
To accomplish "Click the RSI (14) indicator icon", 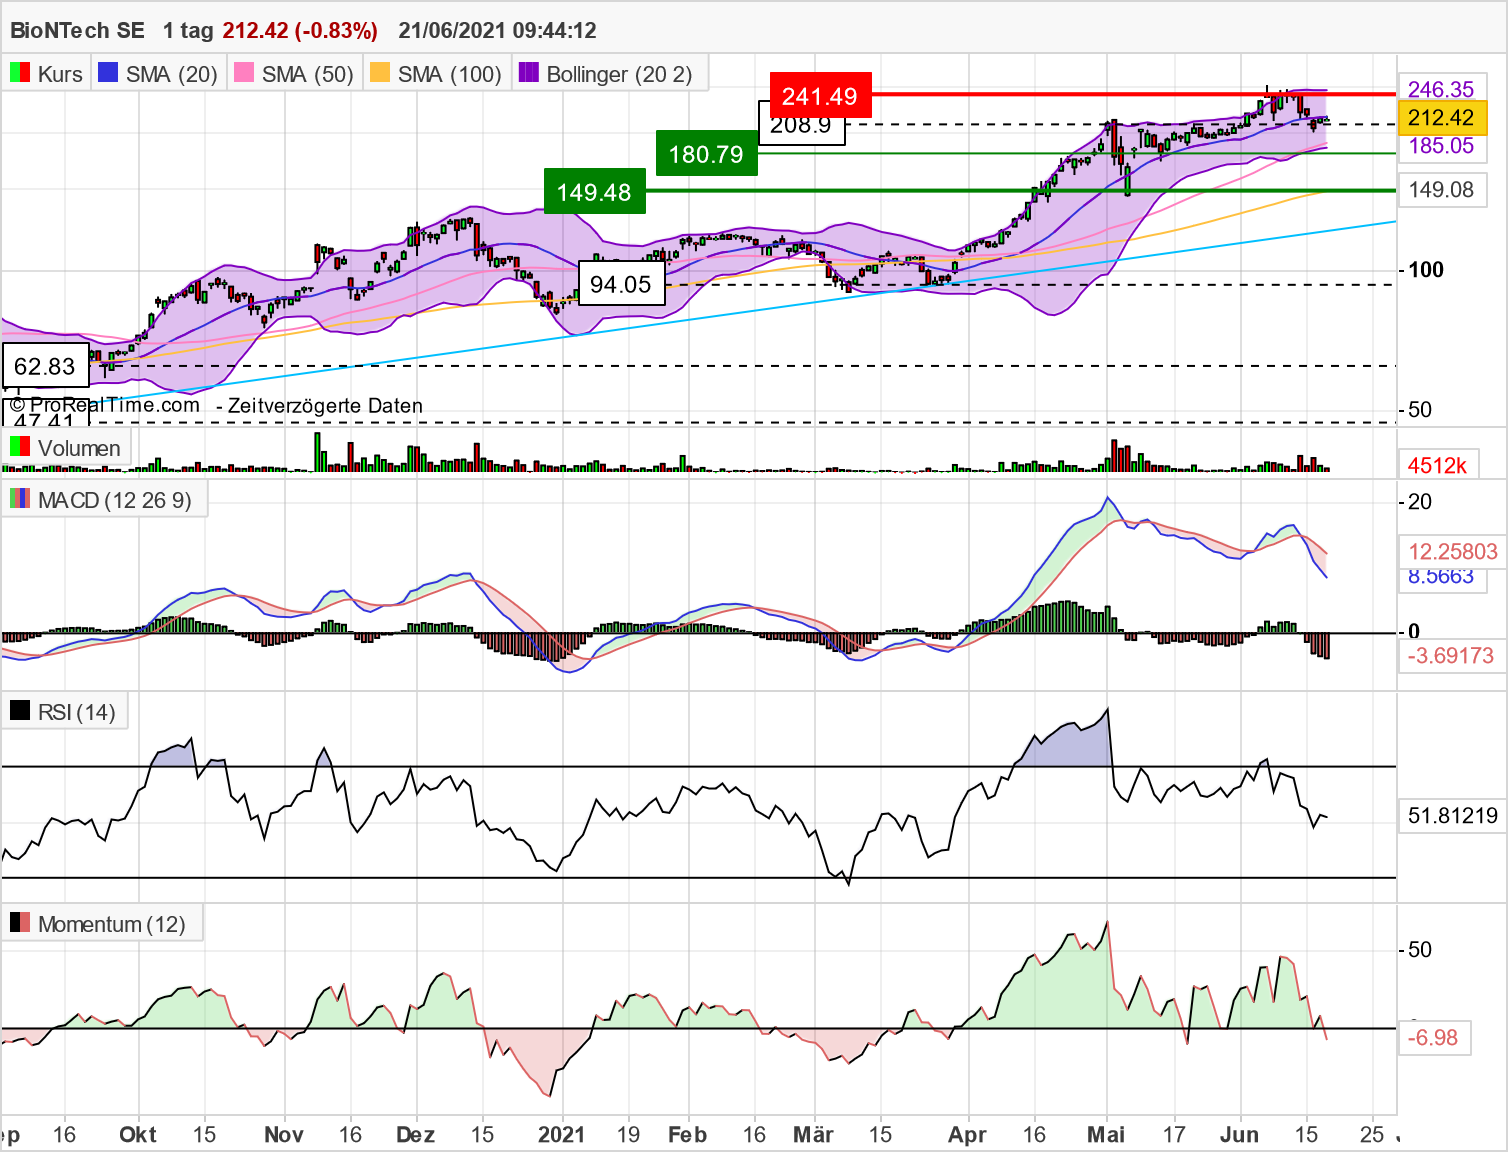I will click(x=22, y=710).
